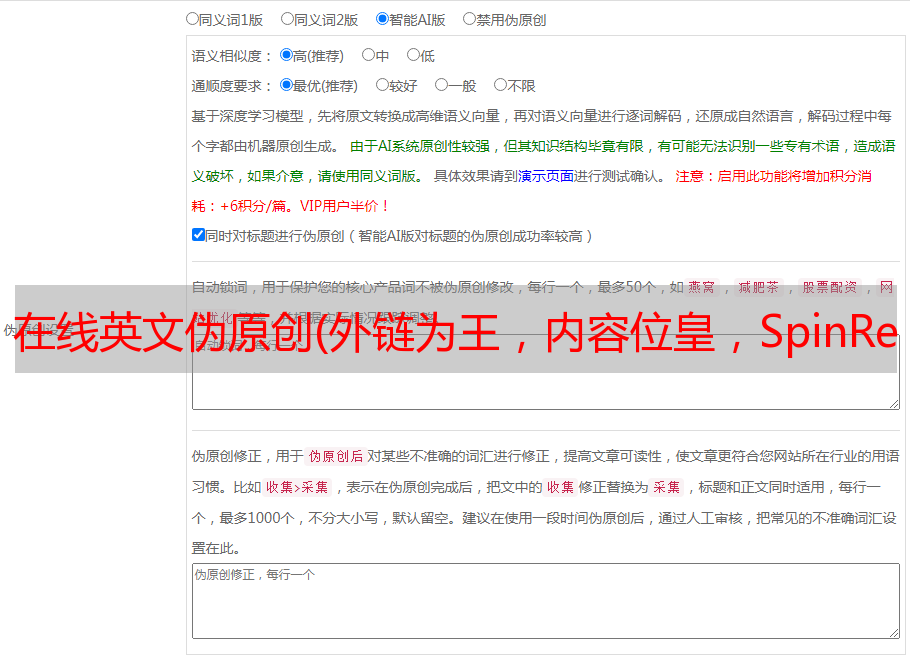This screenshot has width=911, height=658.
Task: Click the 伪原创修正 text area
Action: 546,601
